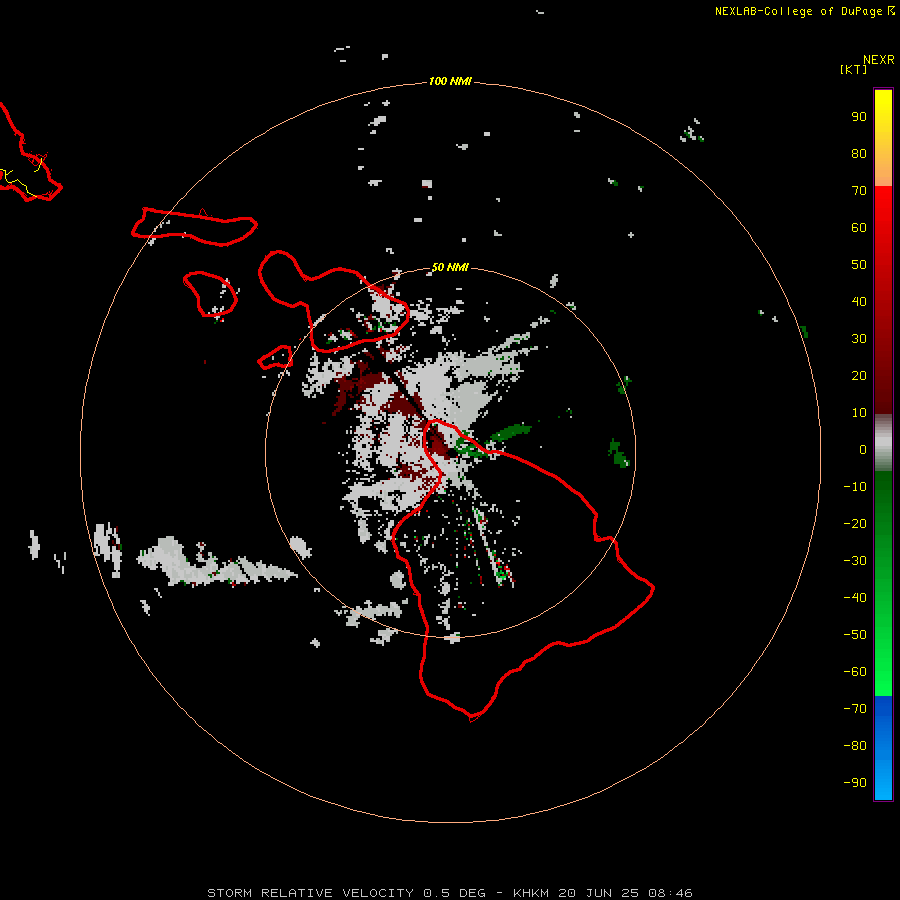The height and width of the screenshot is (900, 900).
Task: Select the -50 value on velocity scale
Action: click(x=855, y=635)
